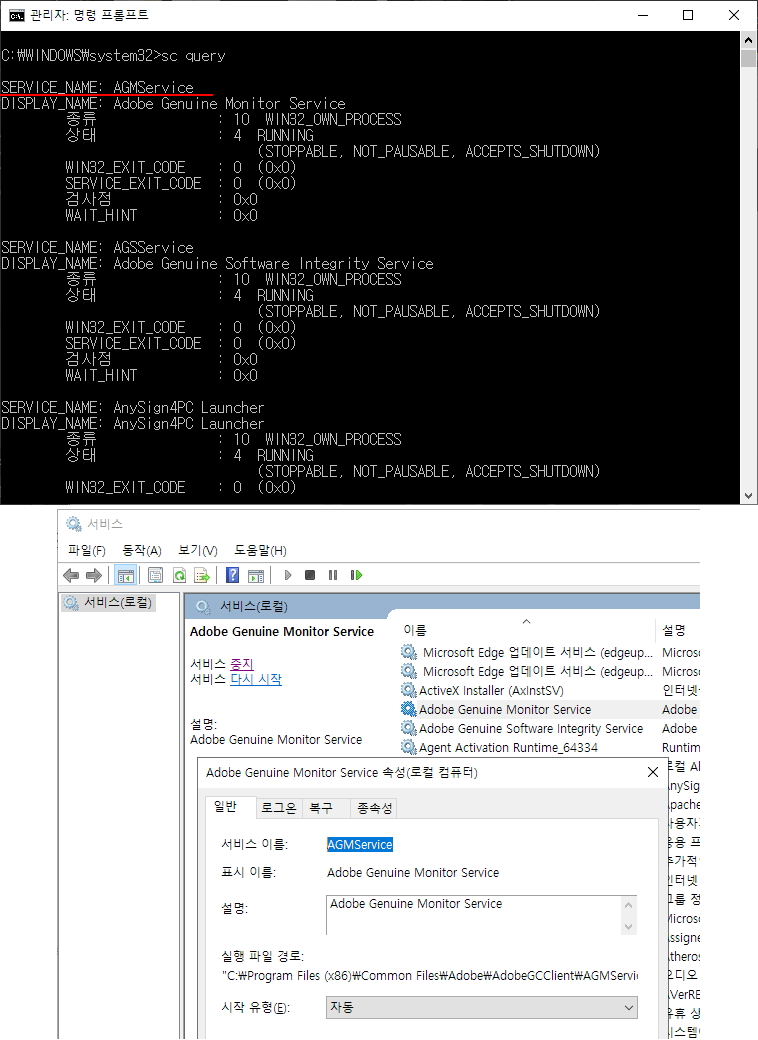Click the 중지 service link
Viewport: 758px width, 1040px height.
pos(242,664)
